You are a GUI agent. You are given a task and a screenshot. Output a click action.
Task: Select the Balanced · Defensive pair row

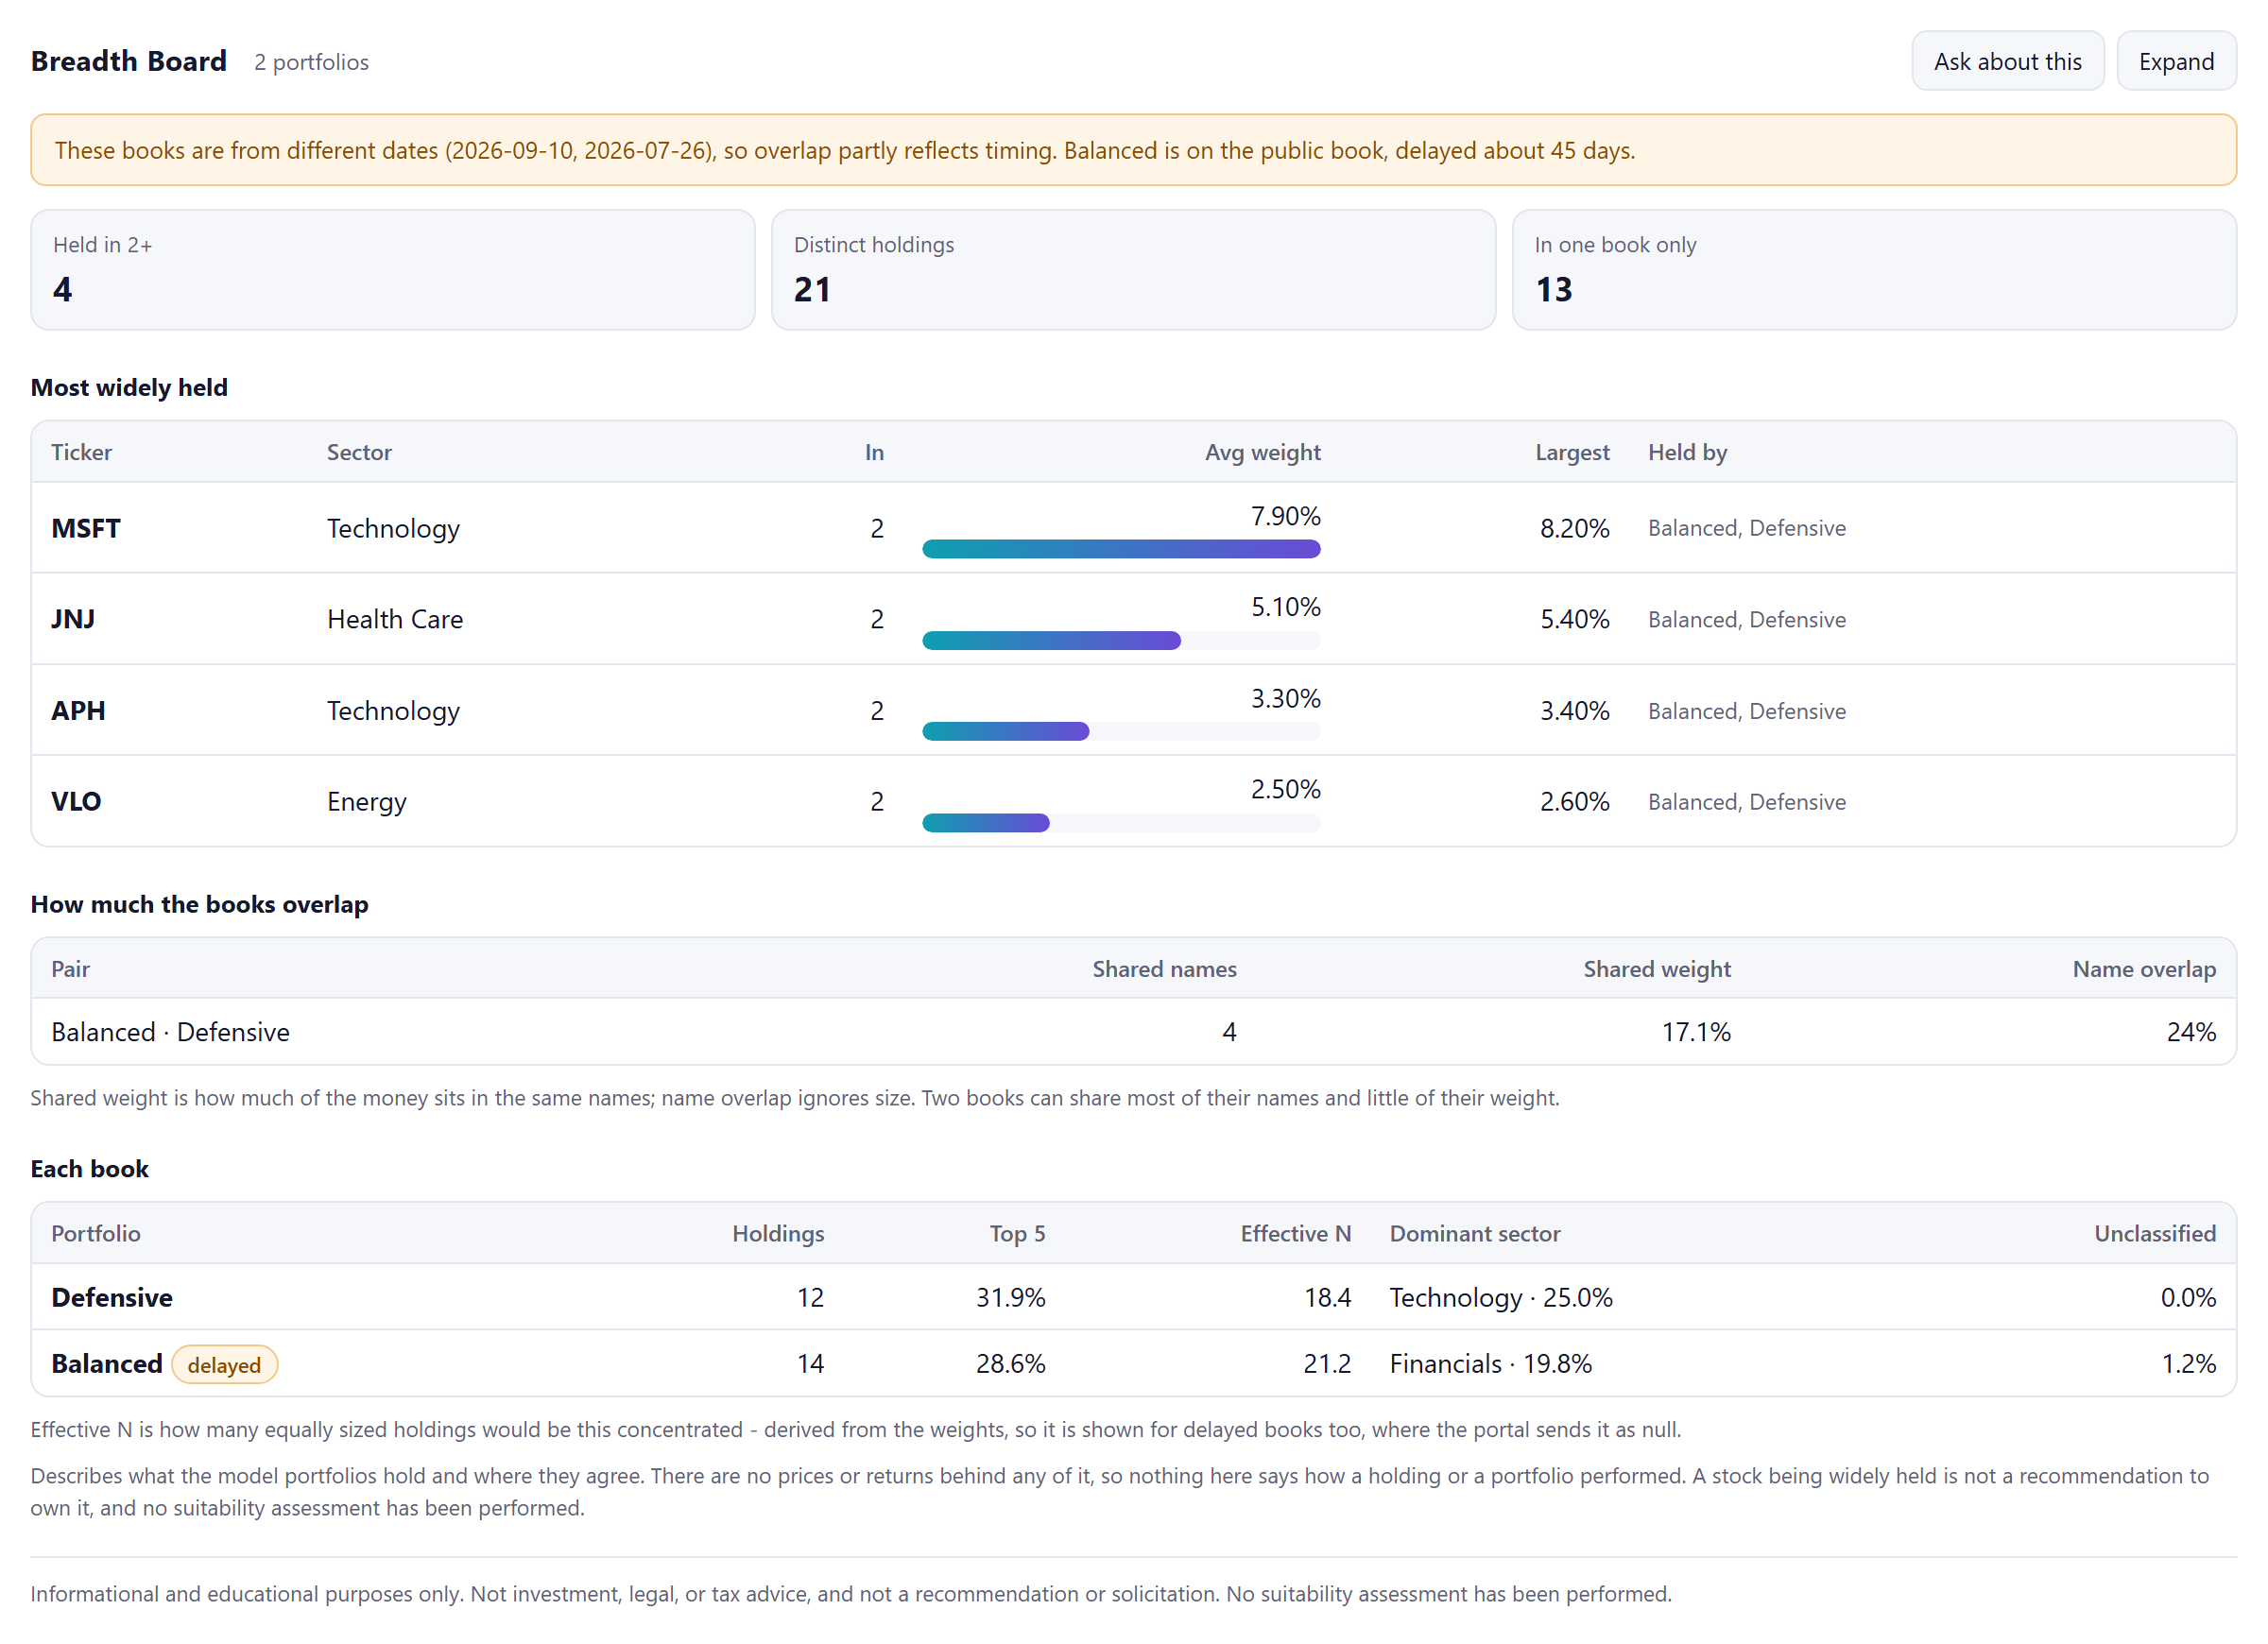1133,1032
